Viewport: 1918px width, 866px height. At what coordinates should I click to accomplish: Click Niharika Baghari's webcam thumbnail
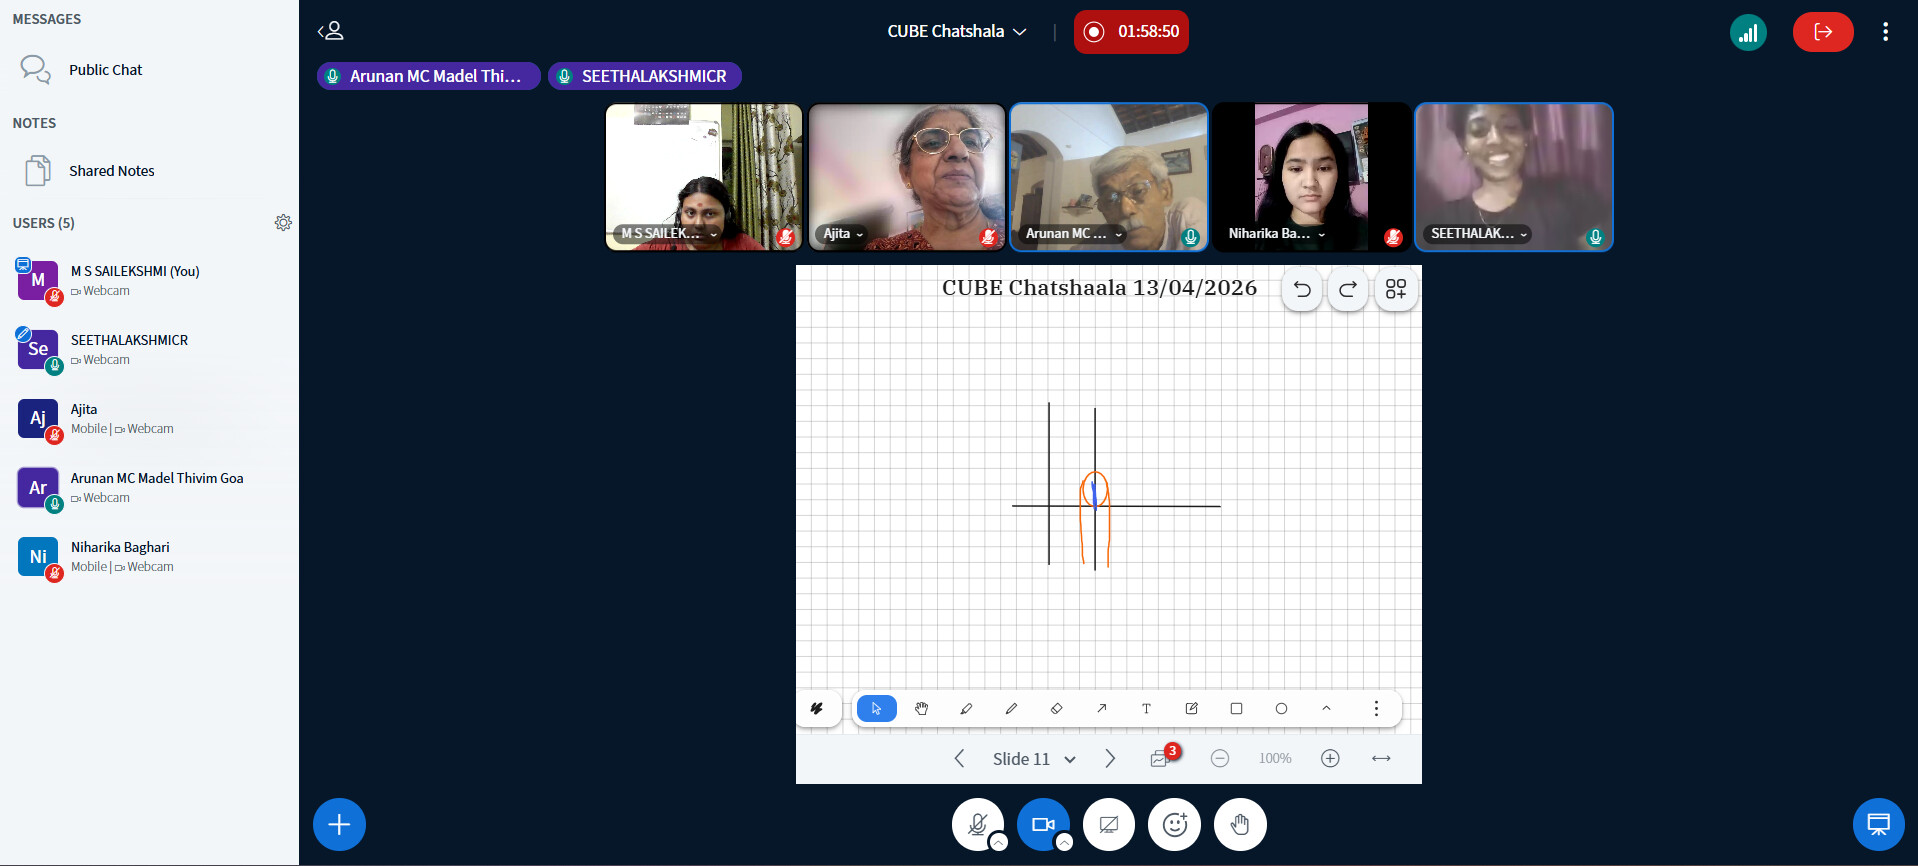tap(1311, 177)
